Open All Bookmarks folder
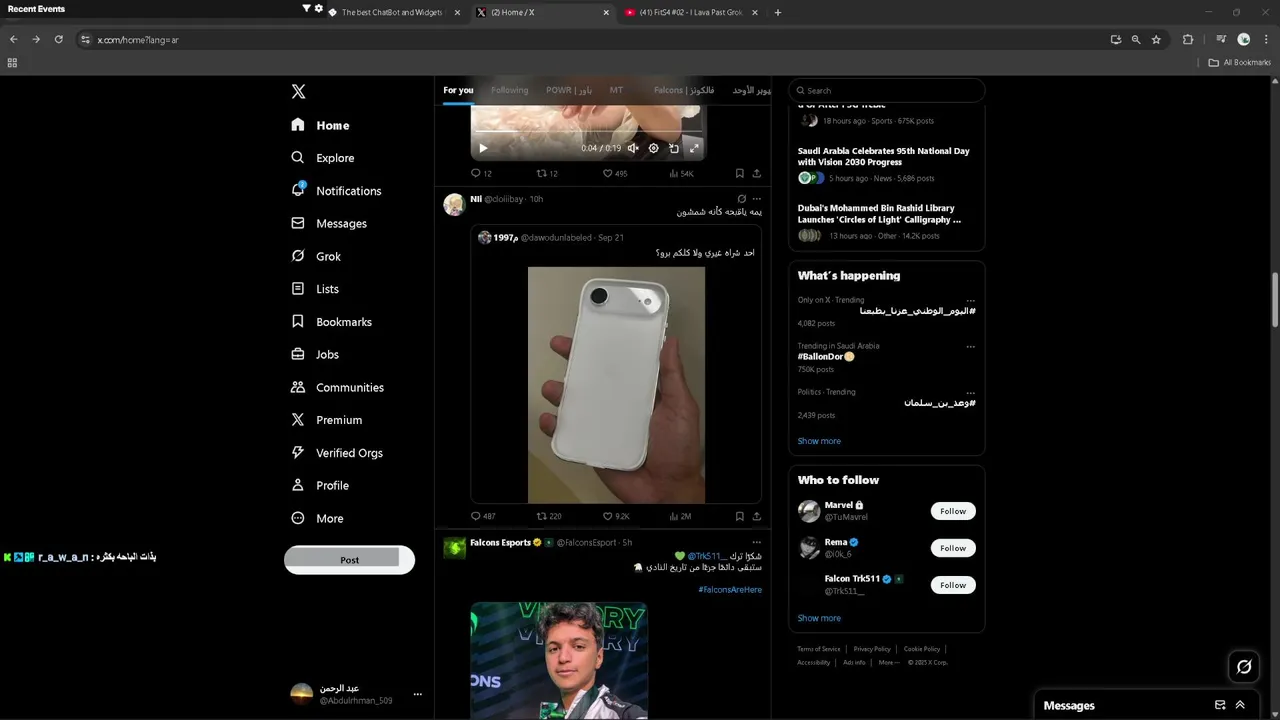Screen dimensions: 1280x720 pyautogui.click(x=1240, y=62)
